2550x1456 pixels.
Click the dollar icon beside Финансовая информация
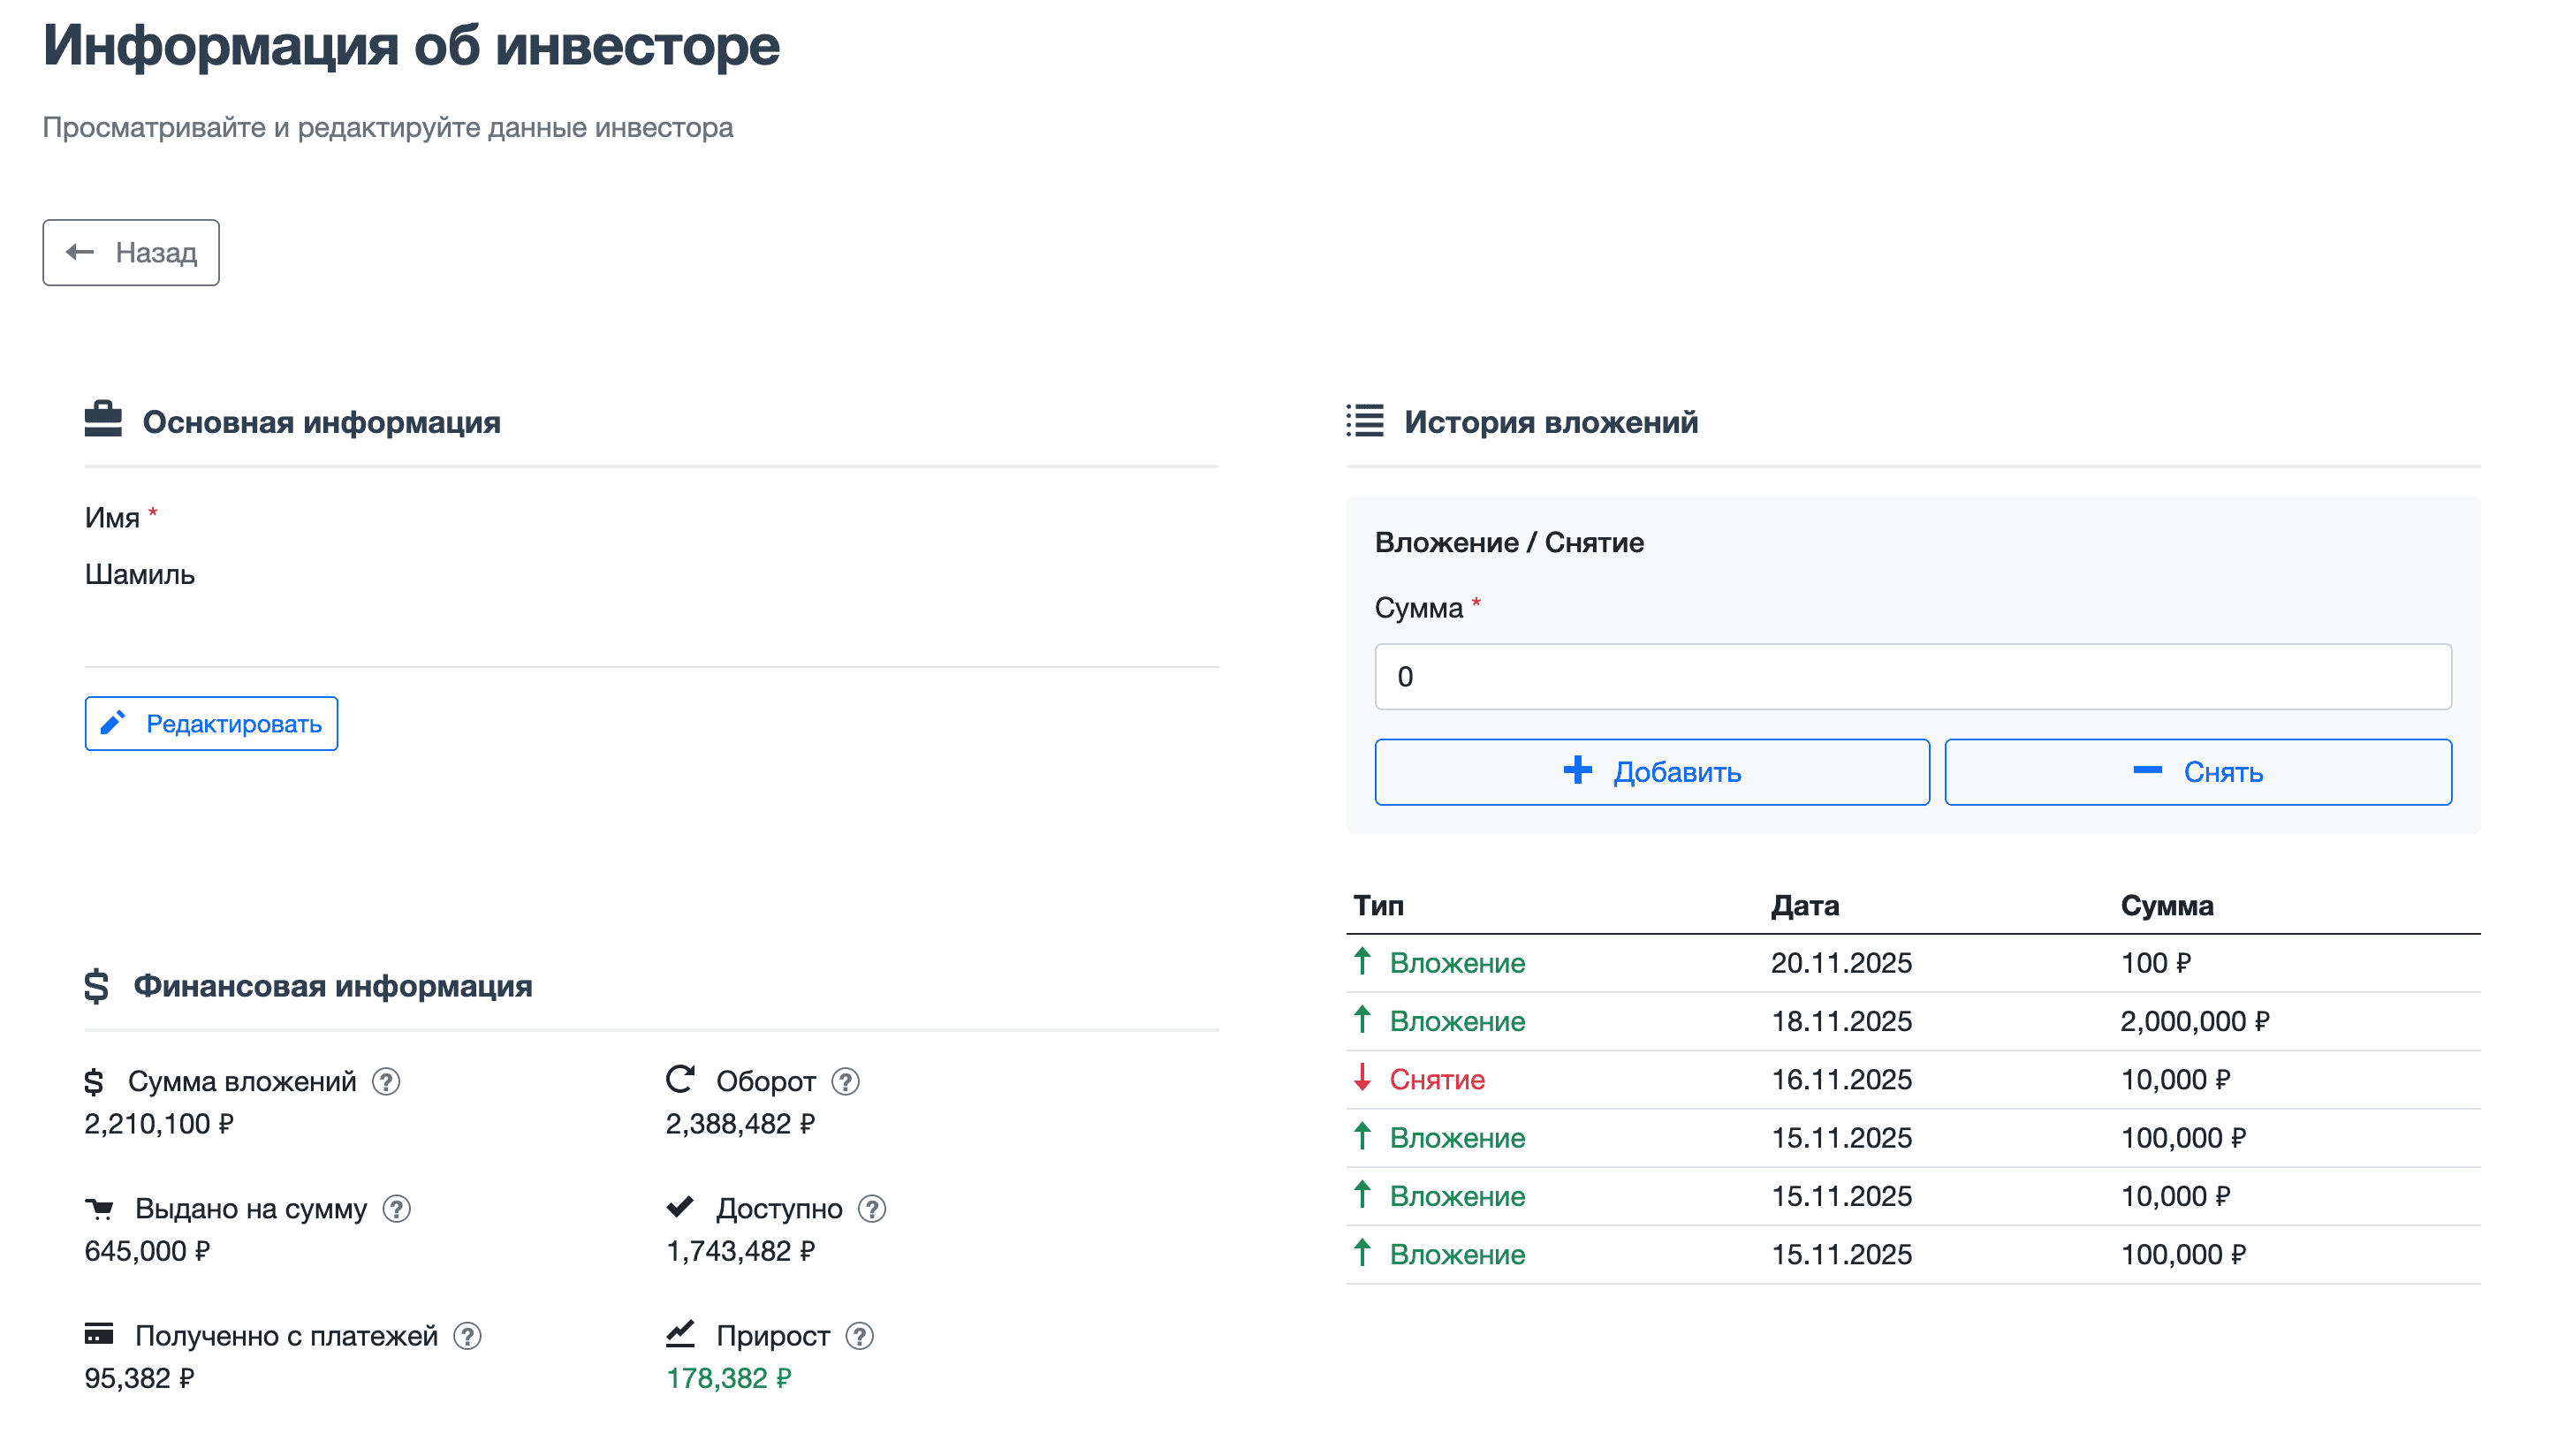96,985
